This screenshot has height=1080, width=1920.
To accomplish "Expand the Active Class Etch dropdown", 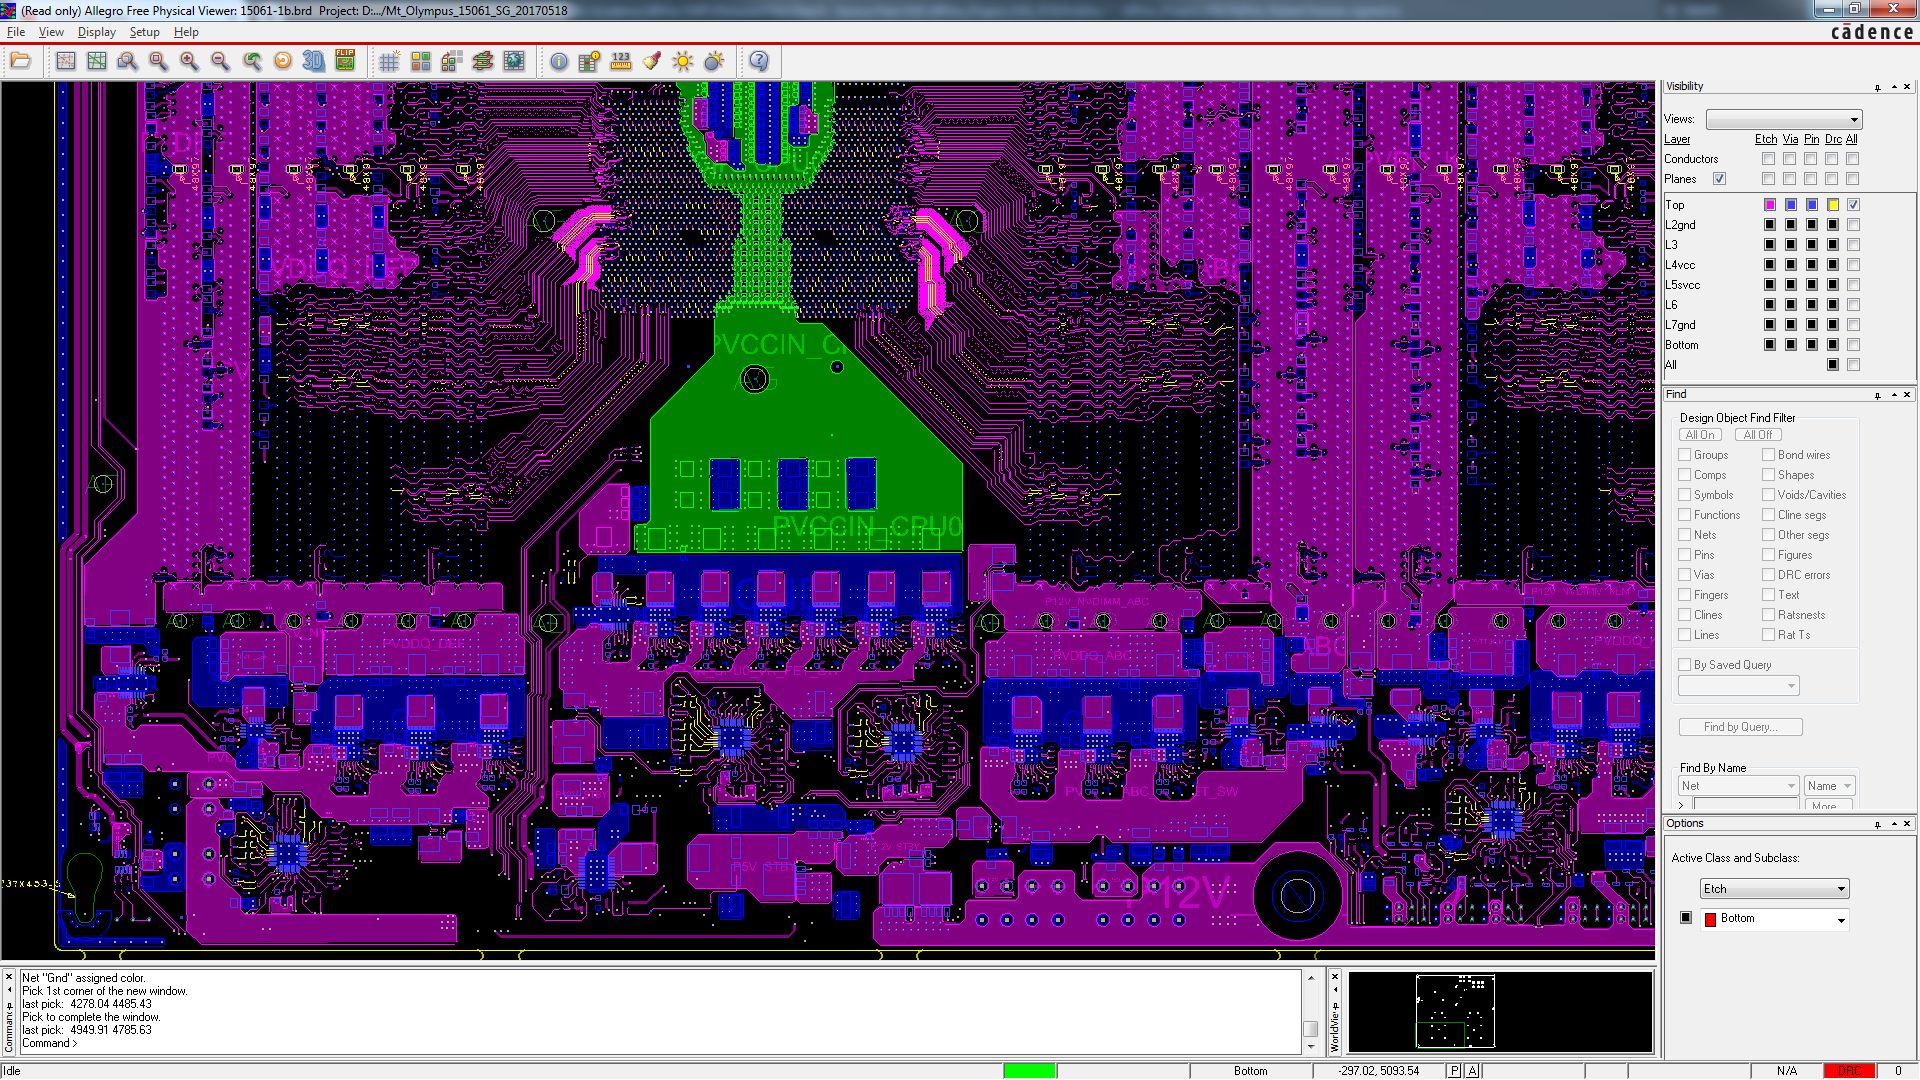I will click(x=1774, y=889).
